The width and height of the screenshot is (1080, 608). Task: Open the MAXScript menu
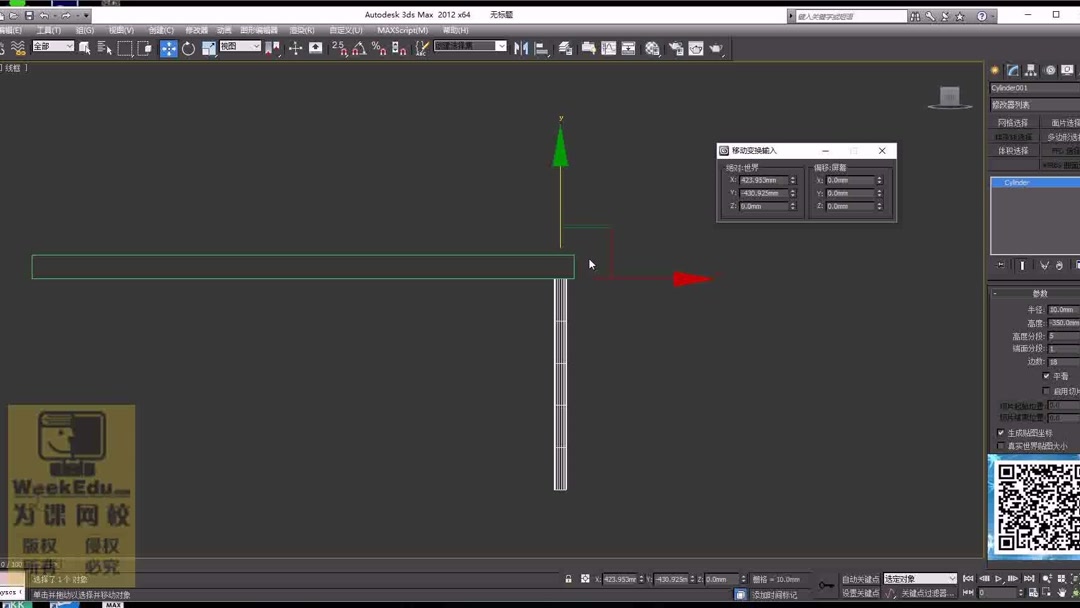pos(402,30)
